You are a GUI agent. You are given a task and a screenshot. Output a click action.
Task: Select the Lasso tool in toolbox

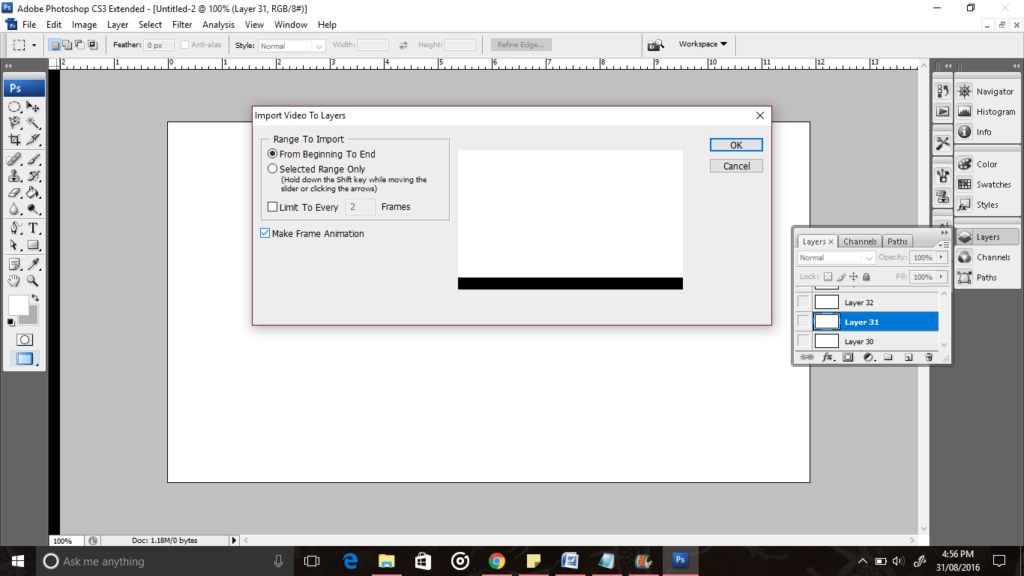coord(14,123)
